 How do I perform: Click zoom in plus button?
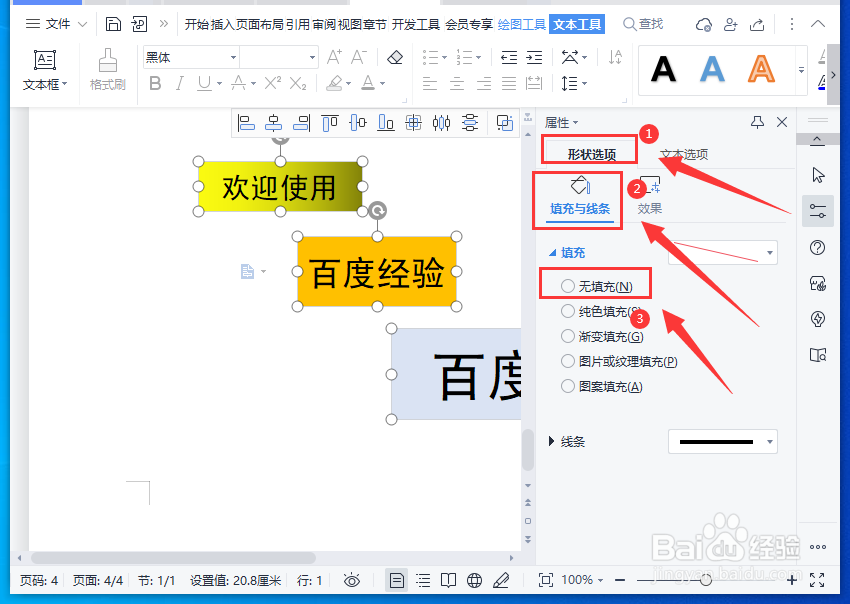(792, 581)
